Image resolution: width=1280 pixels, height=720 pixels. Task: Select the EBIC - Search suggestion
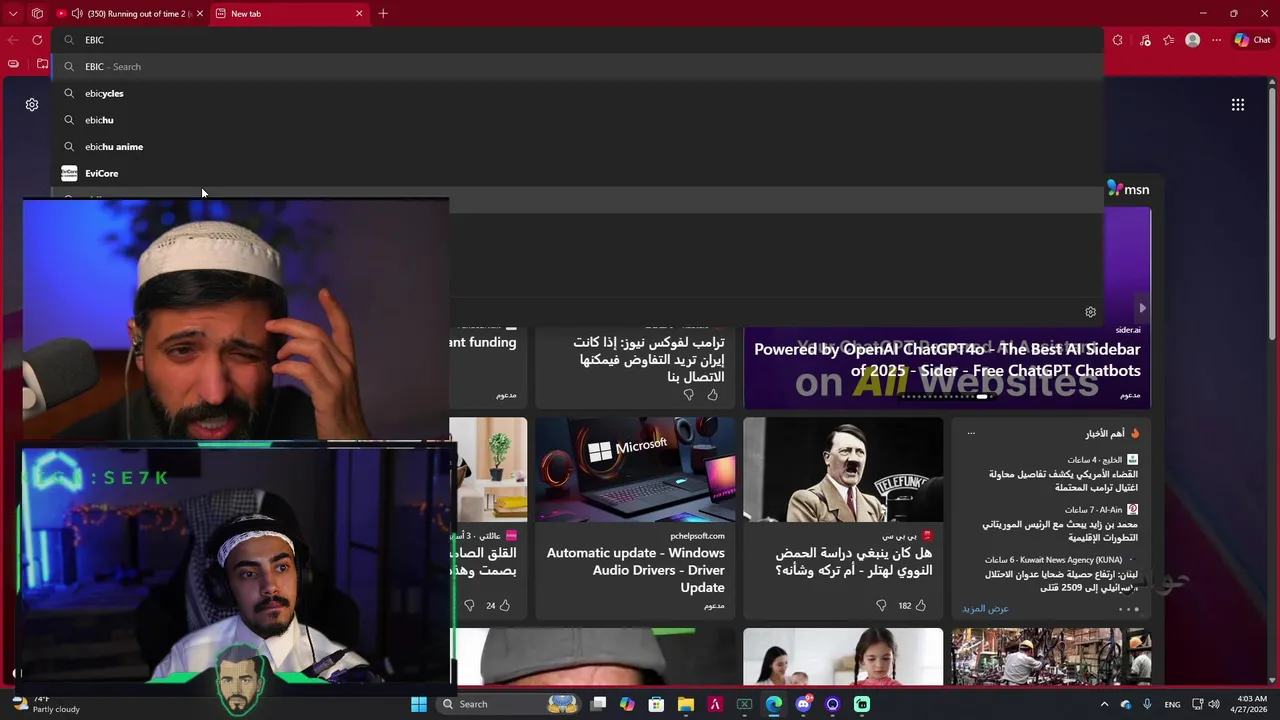(x=578, y=67)
